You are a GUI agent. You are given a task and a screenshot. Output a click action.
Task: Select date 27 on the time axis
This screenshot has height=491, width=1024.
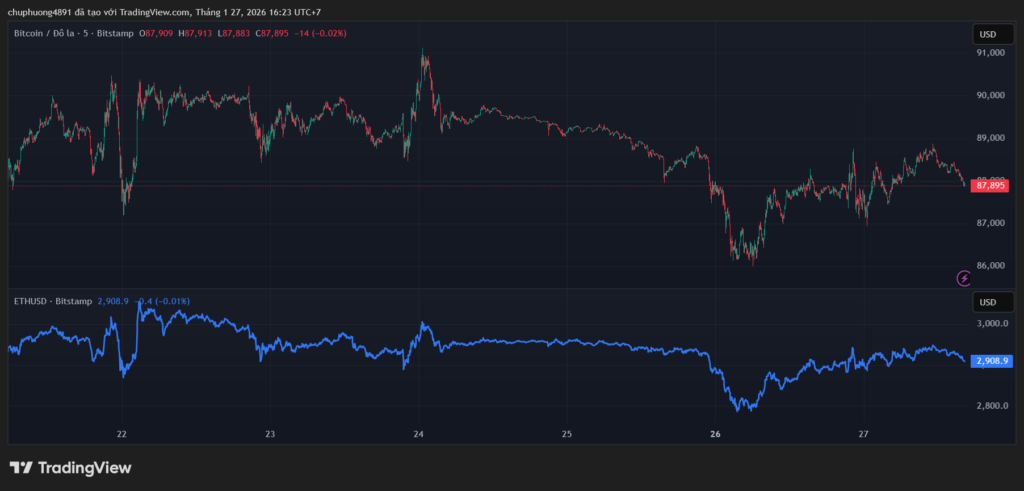click(864, 435)
